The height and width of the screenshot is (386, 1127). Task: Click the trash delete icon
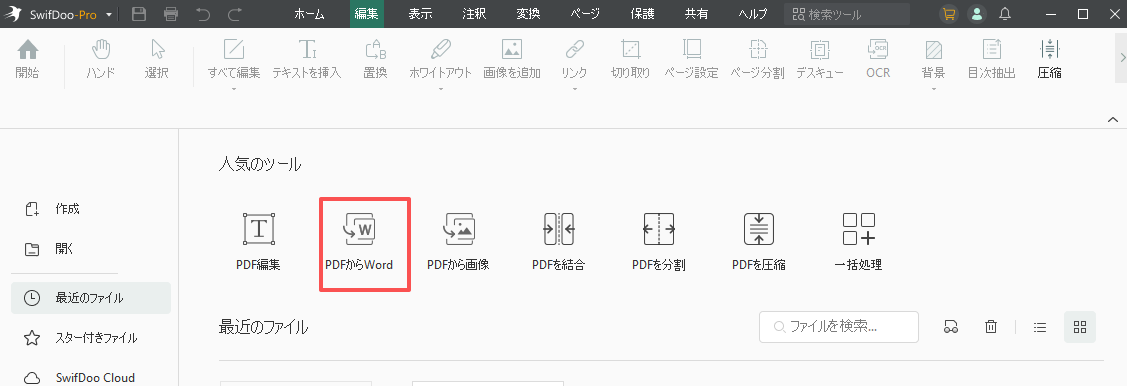[x=990, y=327]
